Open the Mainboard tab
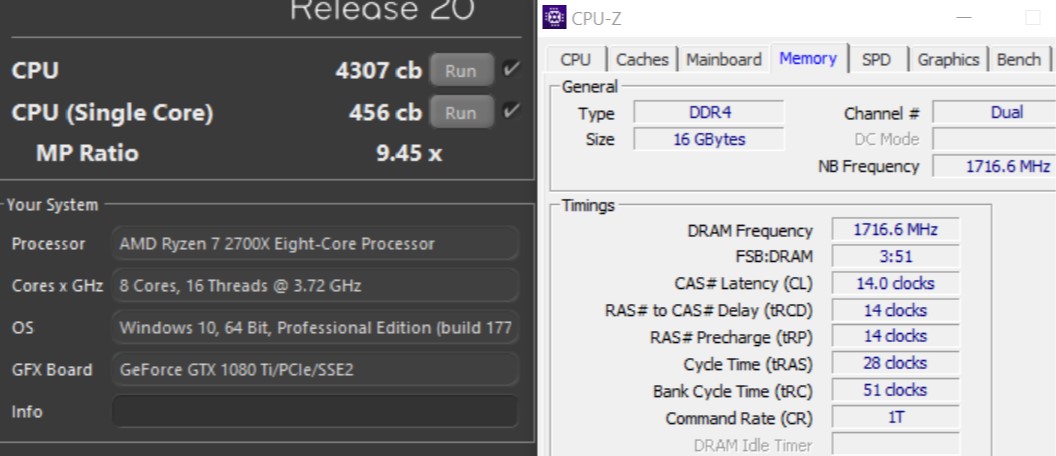The width and height of the screenshot is (1056, 456). point(723,60)
